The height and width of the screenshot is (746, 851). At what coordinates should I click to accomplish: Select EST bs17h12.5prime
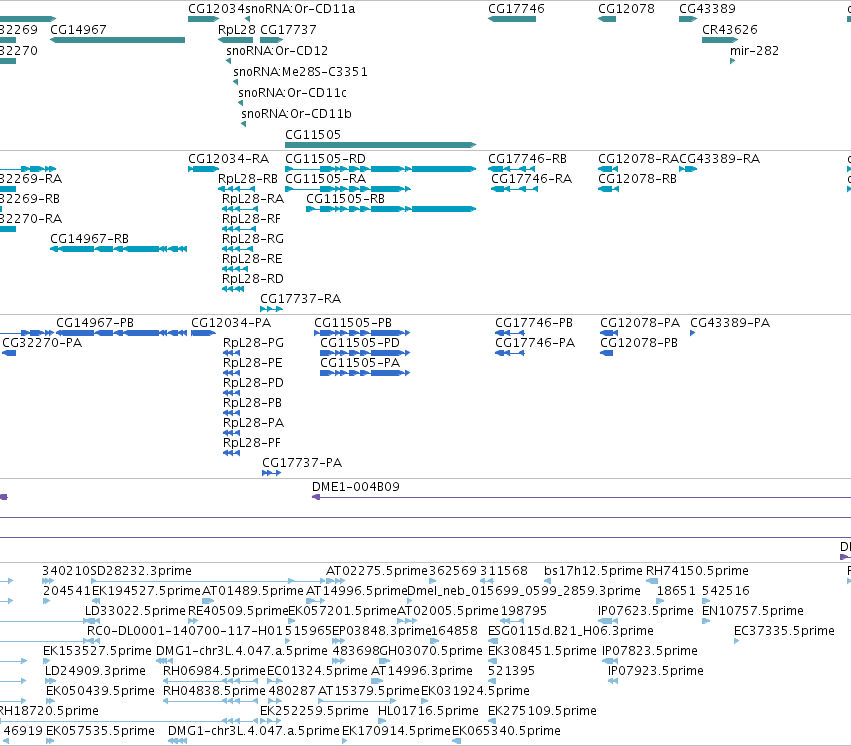[593, 571]
